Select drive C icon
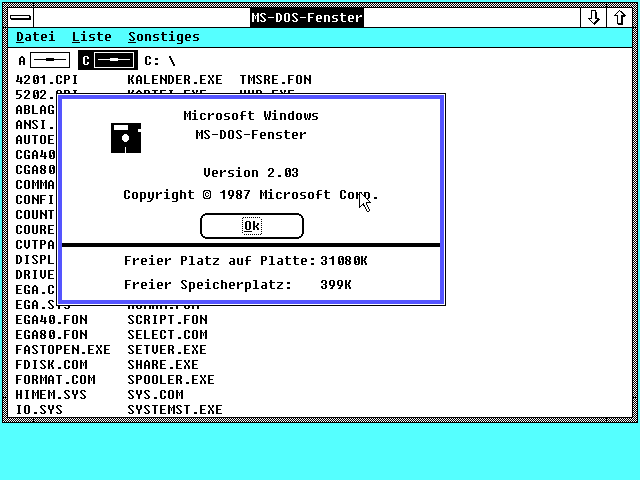This screenshot has height=480, width=640. (108, 60)
